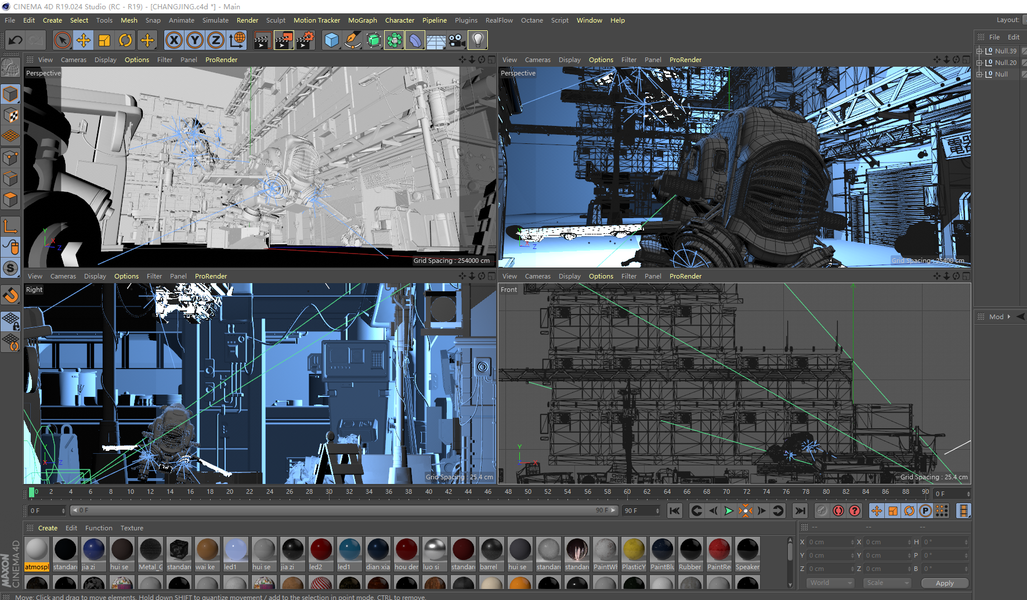Click the Bend deformer icon
Viewport: 1027px width, 600px height.
[415, 41]
